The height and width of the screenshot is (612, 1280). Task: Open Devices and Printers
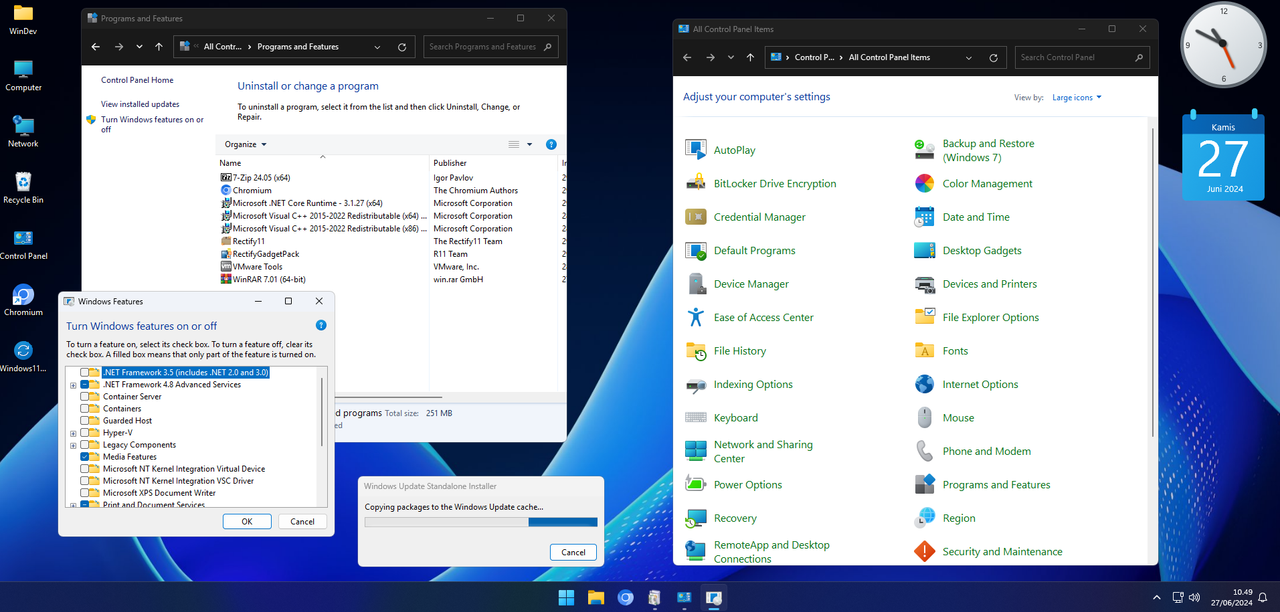coord(976,284)
